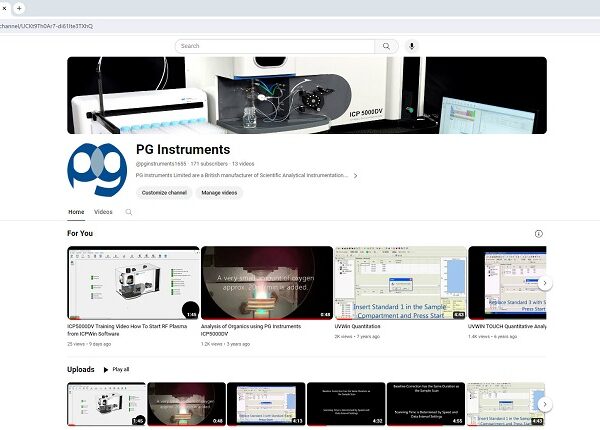This screenshot has height=430, width=600.
Task: Click the UVWIN TOUCH Quantitative title link
Action: pos(507,326)
